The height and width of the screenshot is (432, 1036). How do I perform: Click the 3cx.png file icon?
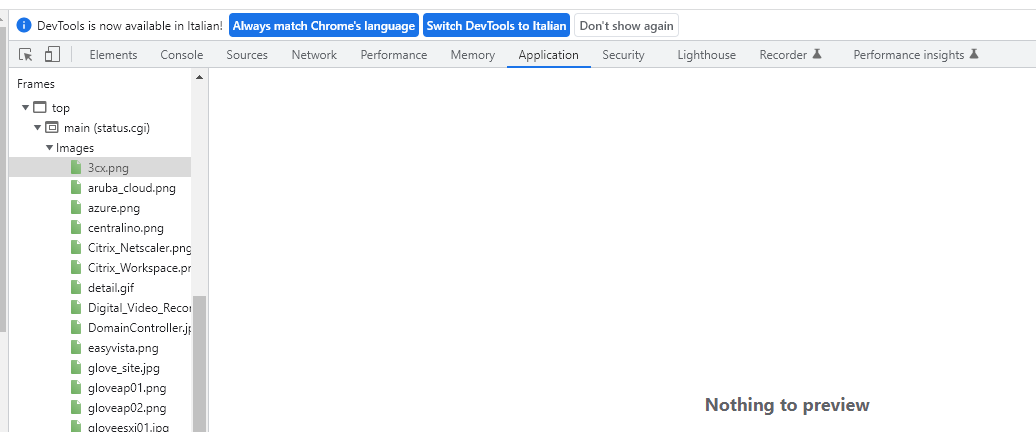(x=75, y=168)
